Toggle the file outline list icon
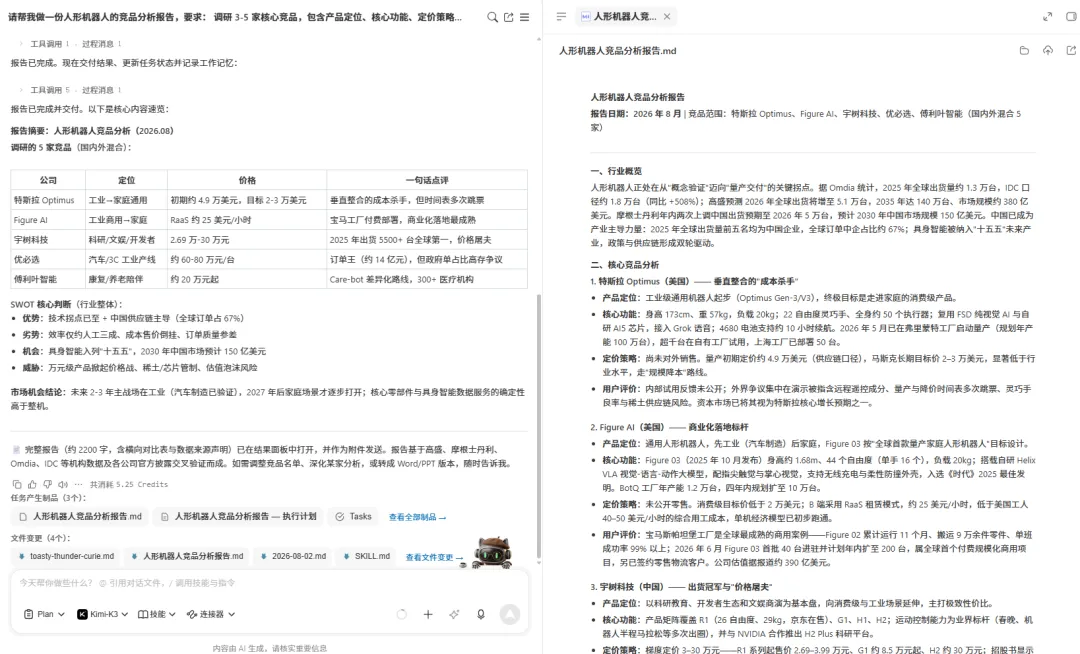Image resolution: width=1080 pixels, height=654 pixels. [561, 17]
